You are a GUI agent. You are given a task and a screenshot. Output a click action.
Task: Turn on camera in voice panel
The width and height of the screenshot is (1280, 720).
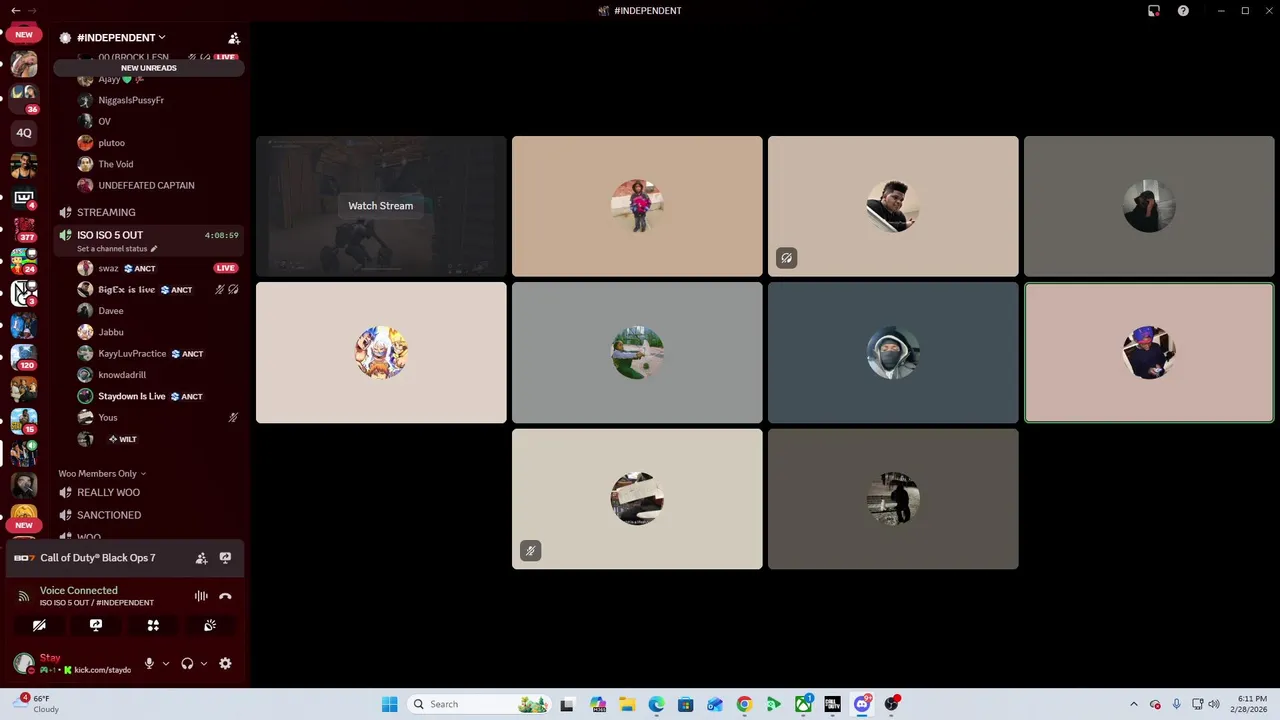39,625
